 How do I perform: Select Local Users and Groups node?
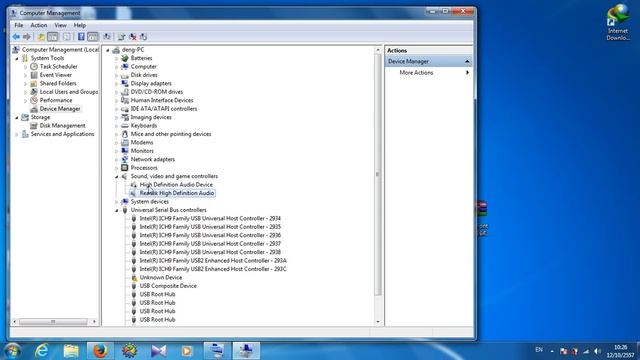[x=69, y=92]
